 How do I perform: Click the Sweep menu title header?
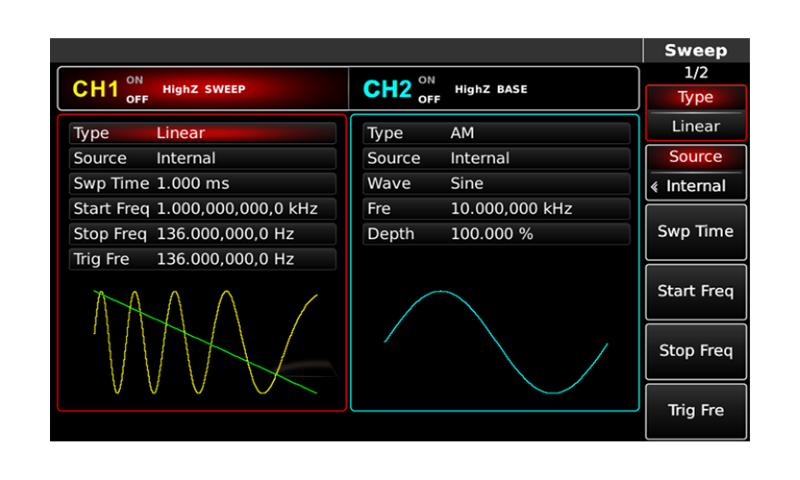pos(695,51)
